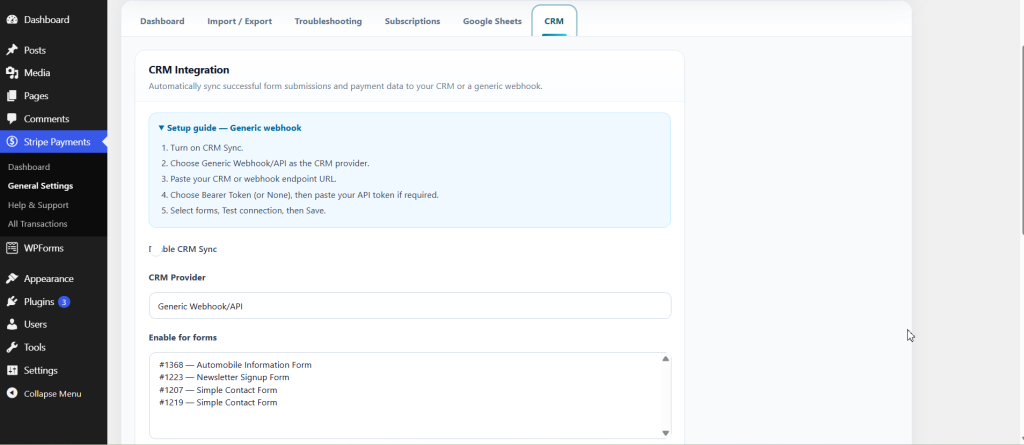The width and height of the screenshot is (1024, 445).
Task: Click the Collapse Menu arrow icon
Action: click(x=12, y=394)
